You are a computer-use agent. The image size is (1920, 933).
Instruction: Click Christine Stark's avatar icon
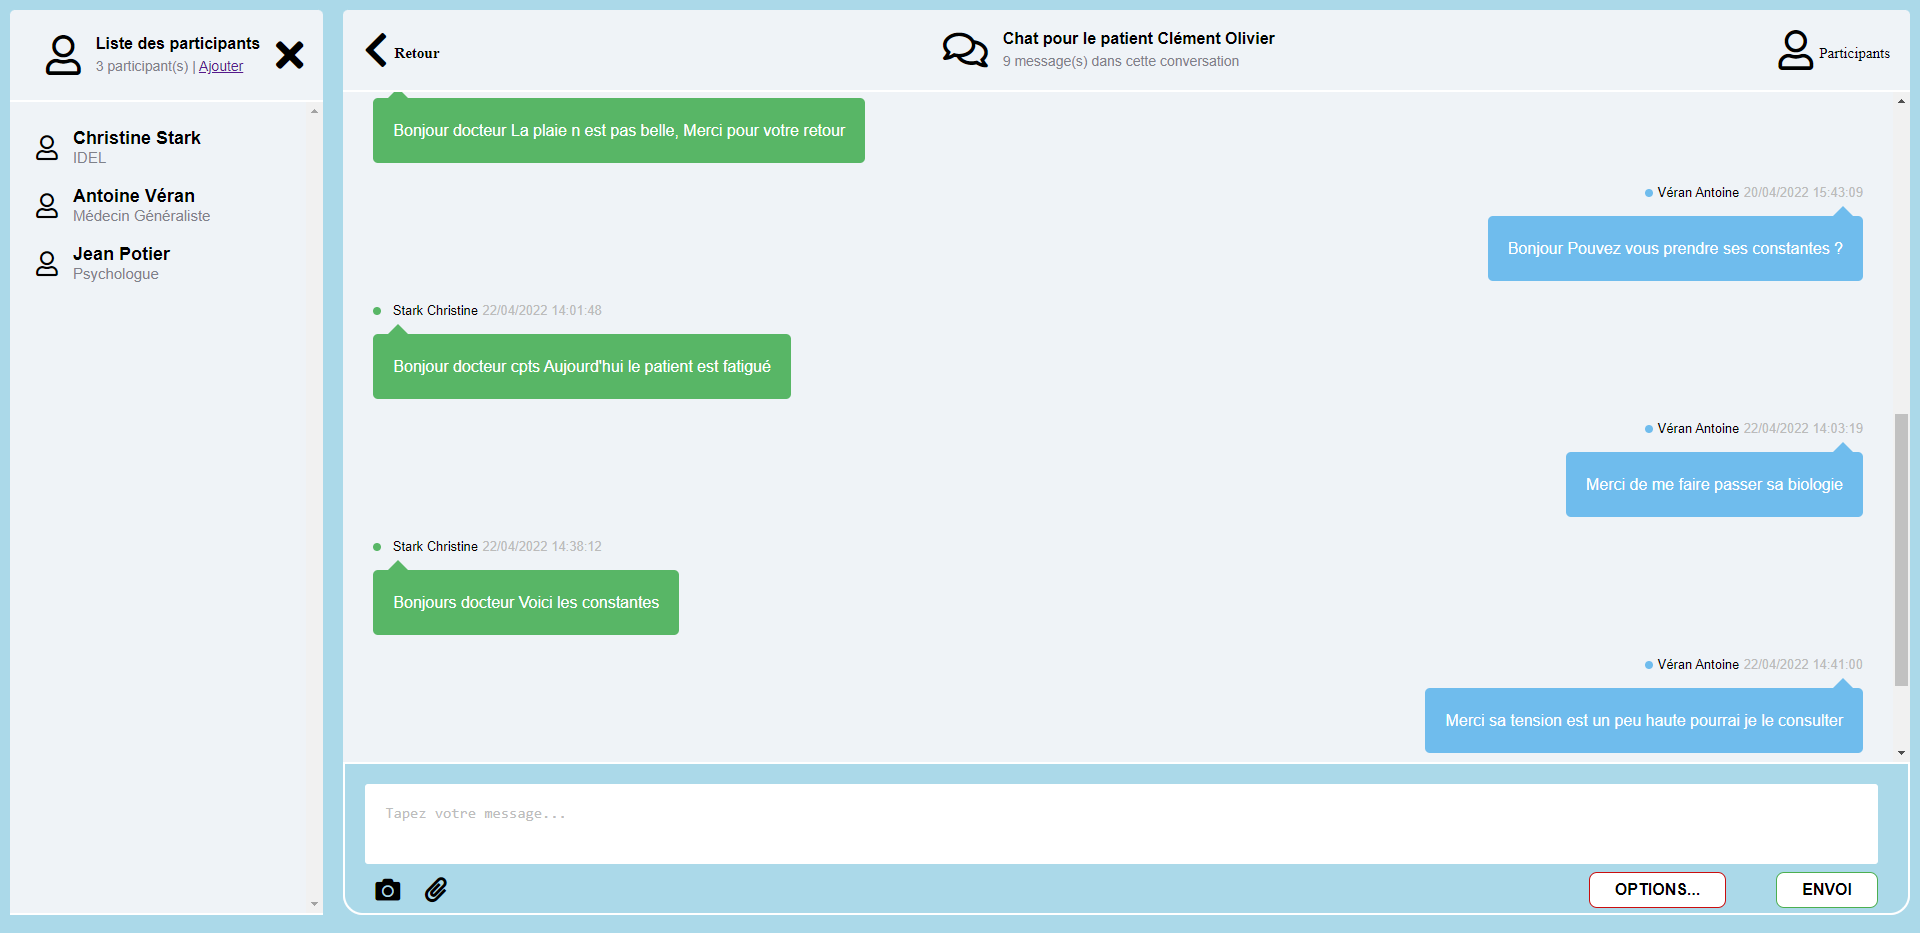(47, 148)
